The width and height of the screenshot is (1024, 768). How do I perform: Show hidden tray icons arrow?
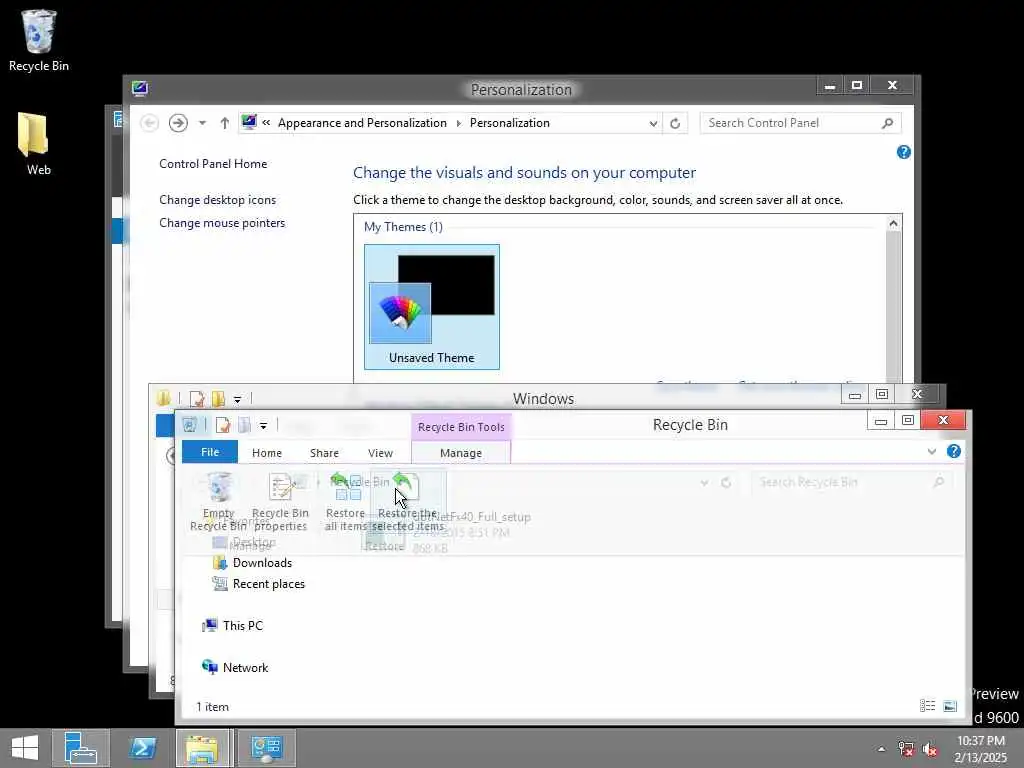tap(881, 749)
